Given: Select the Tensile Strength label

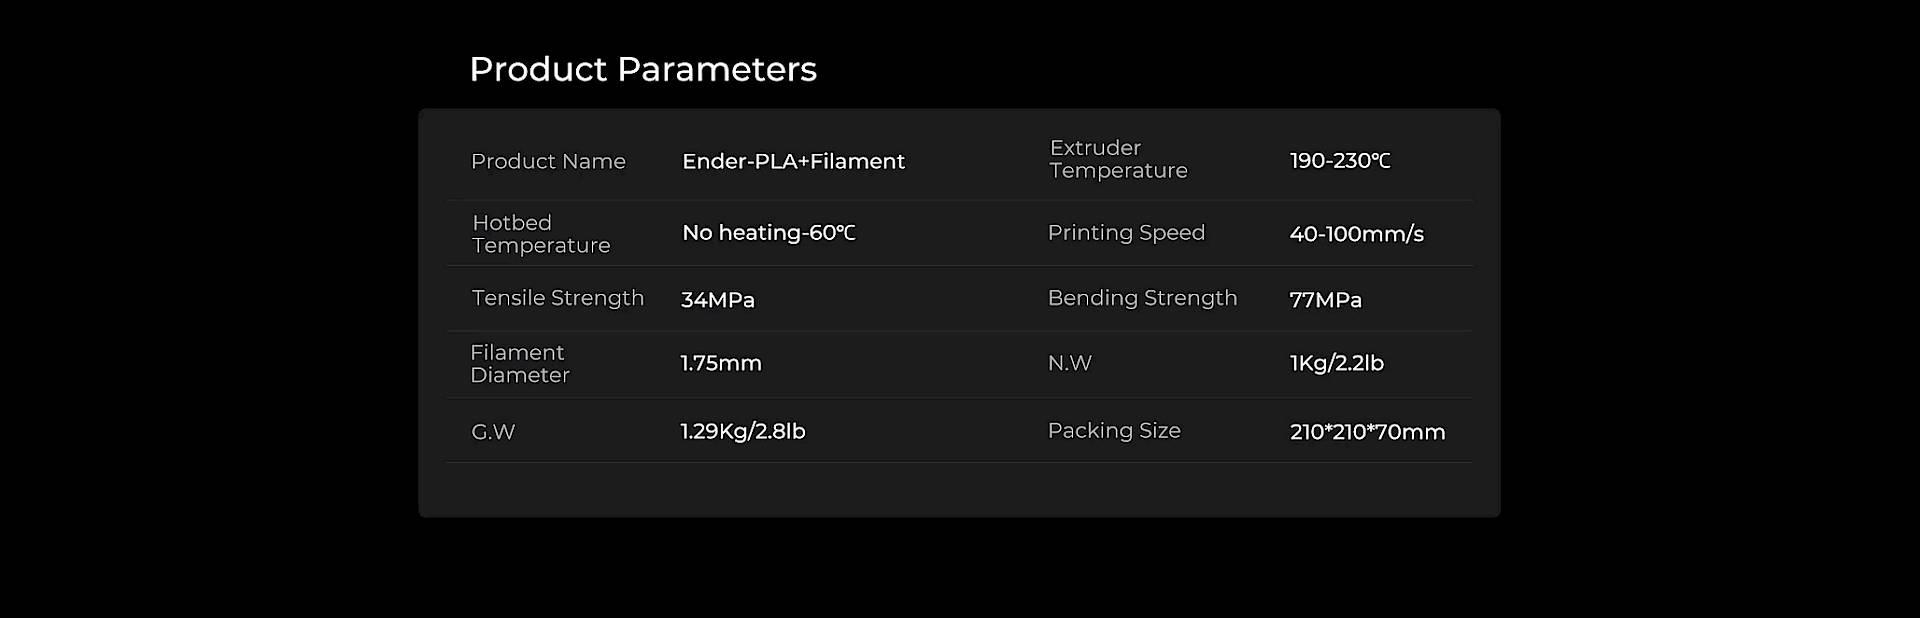Looking at the screenshot, I should click(x=558, y=298).
